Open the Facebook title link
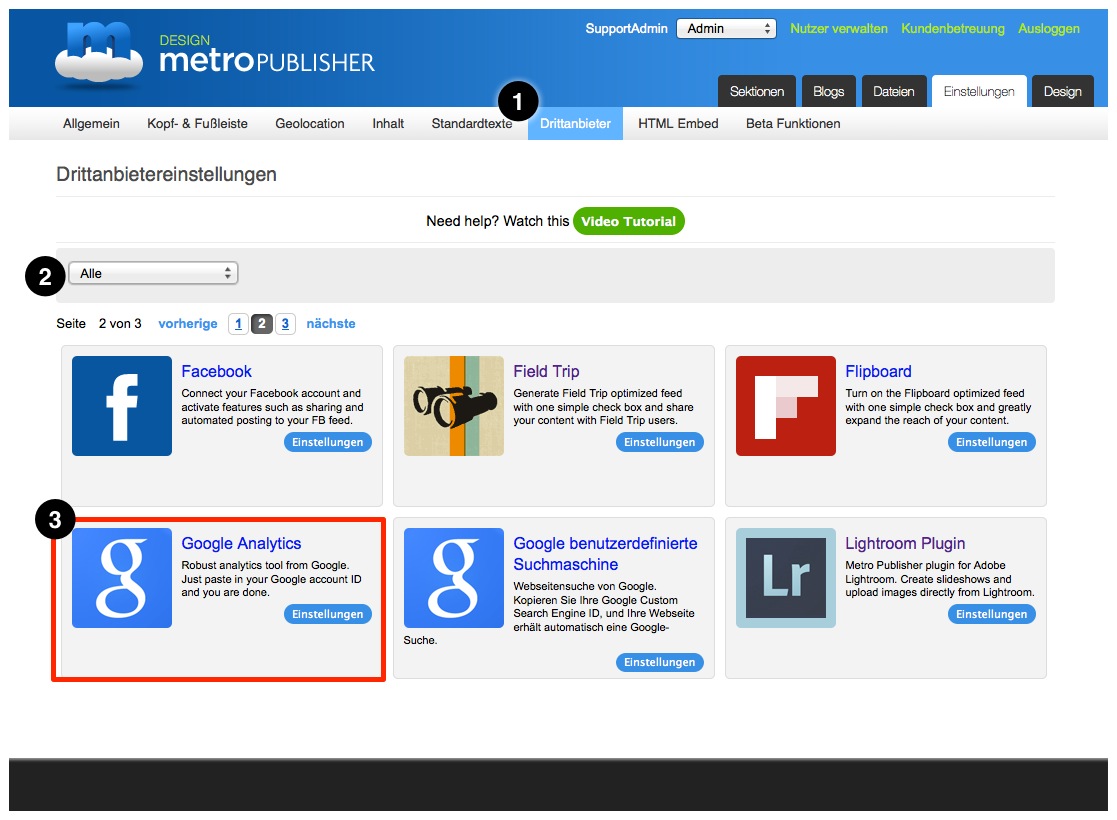Image resolution: width=1117 pixels, height=820 pixels. coord(217,371)
